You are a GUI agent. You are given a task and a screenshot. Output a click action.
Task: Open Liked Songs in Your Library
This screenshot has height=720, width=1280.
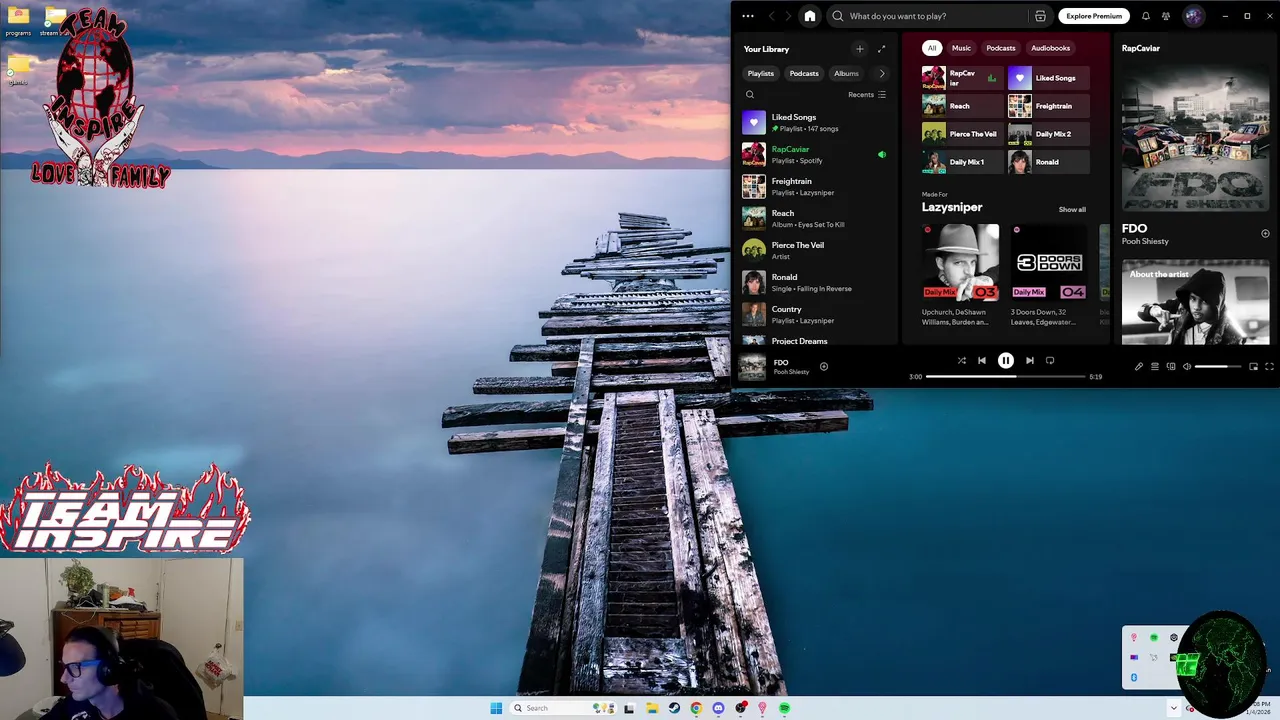[x=815, y=123]
